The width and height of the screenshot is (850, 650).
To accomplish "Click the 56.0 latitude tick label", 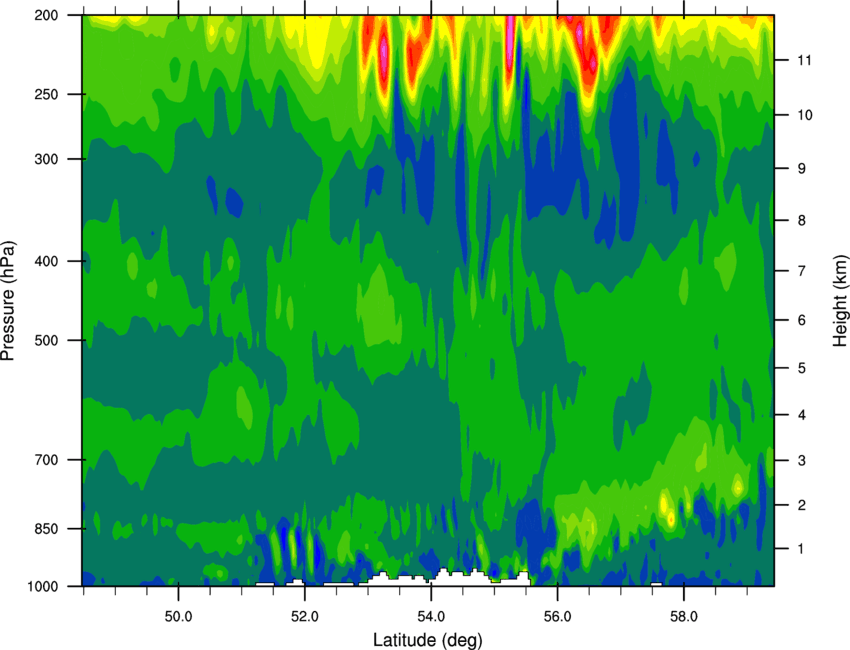I will click(x=557, y=617).
